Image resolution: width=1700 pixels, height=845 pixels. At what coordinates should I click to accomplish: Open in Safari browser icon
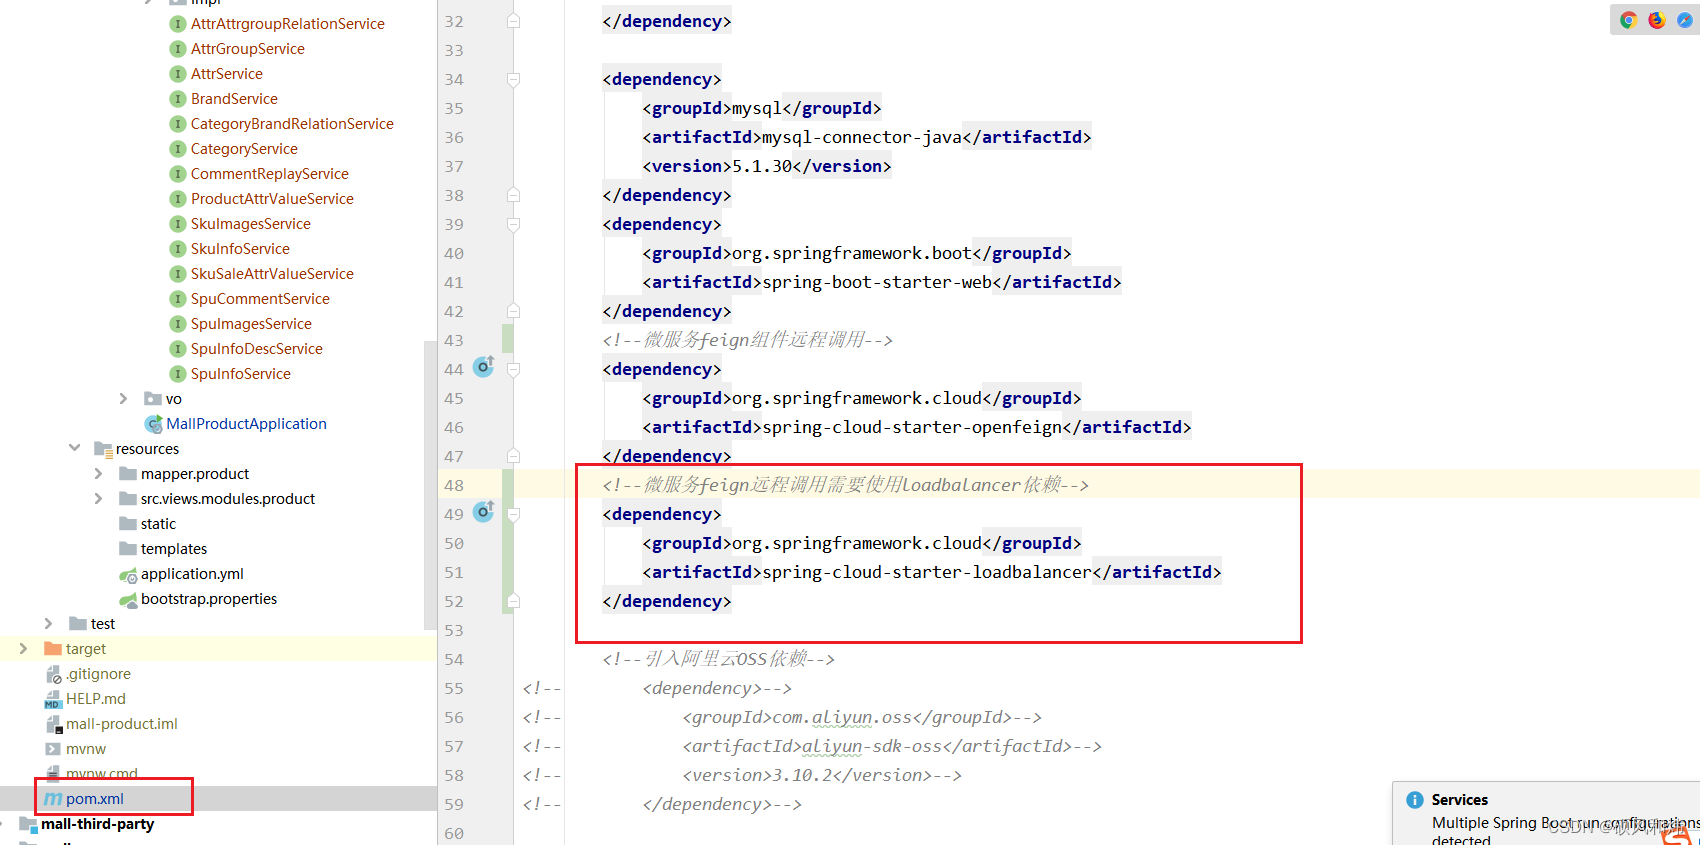pos(1684,20)
